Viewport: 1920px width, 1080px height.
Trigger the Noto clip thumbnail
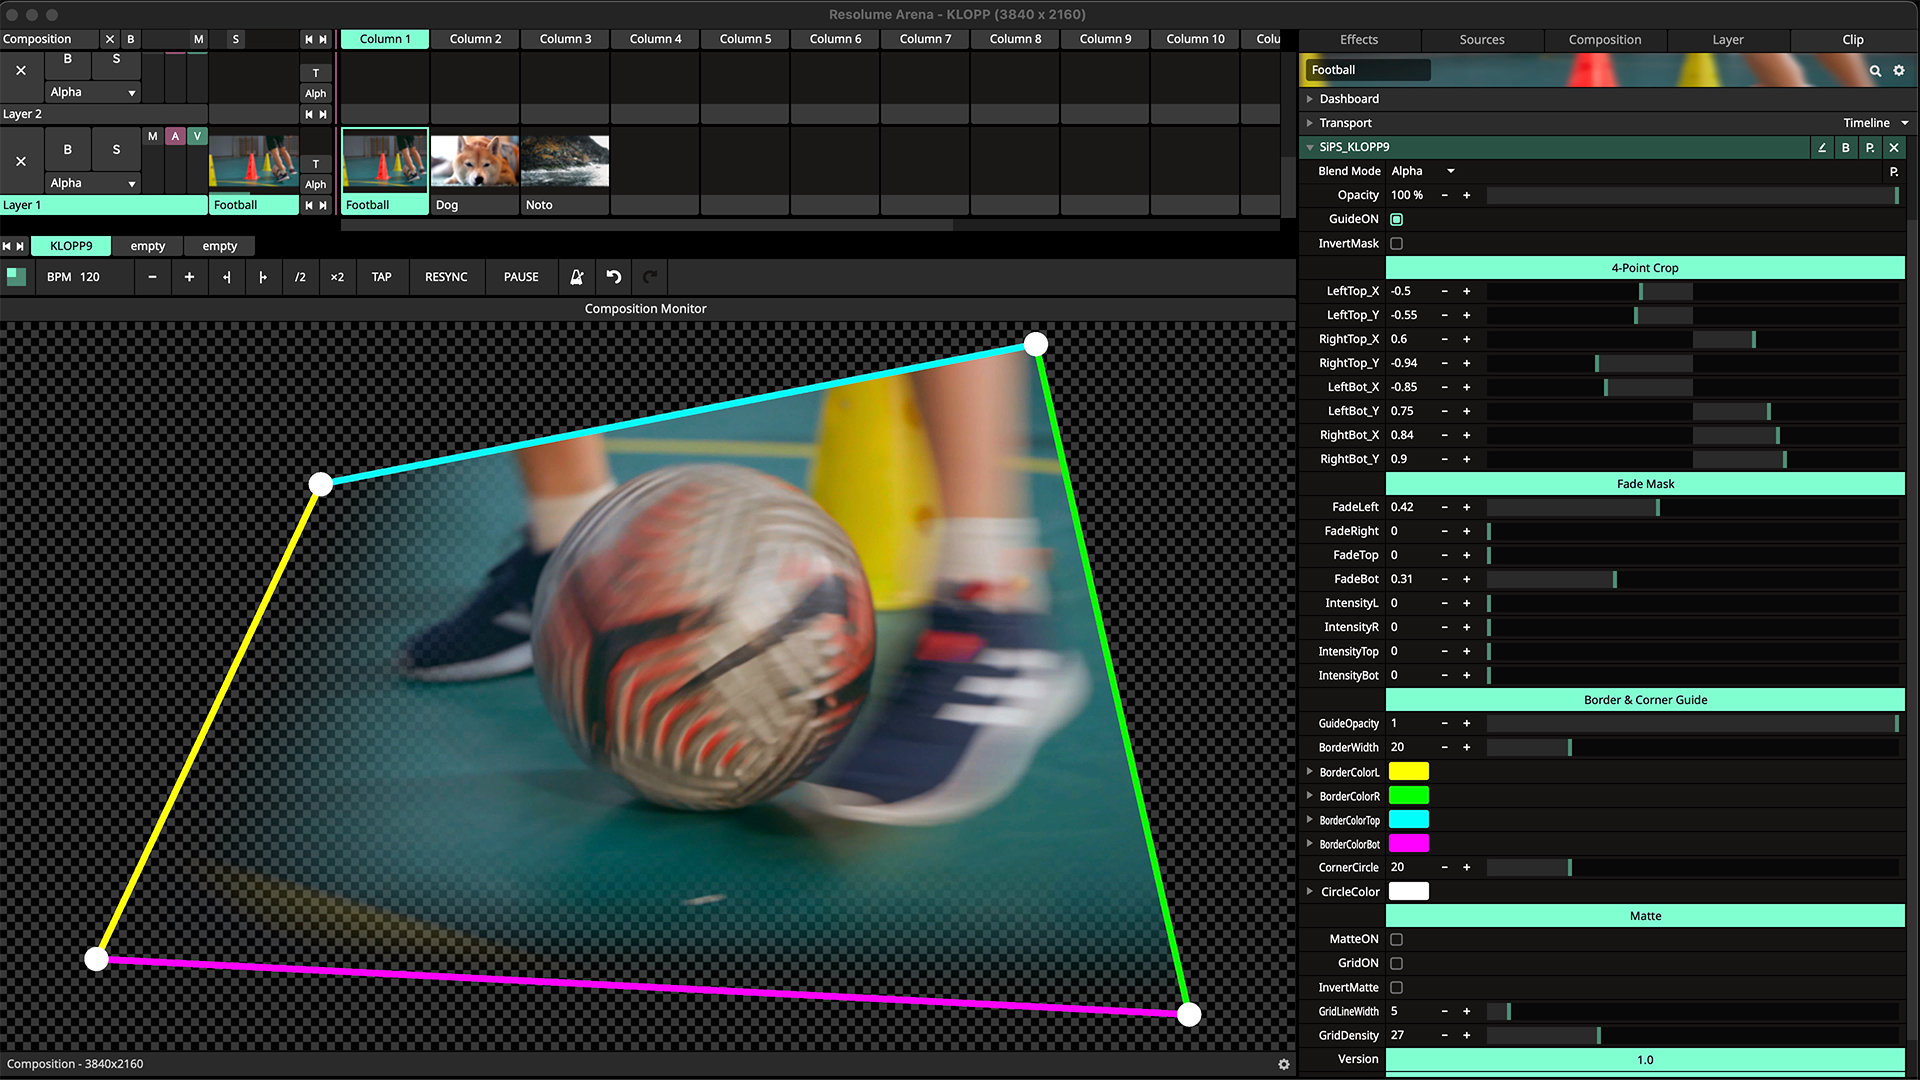(565, 161)
